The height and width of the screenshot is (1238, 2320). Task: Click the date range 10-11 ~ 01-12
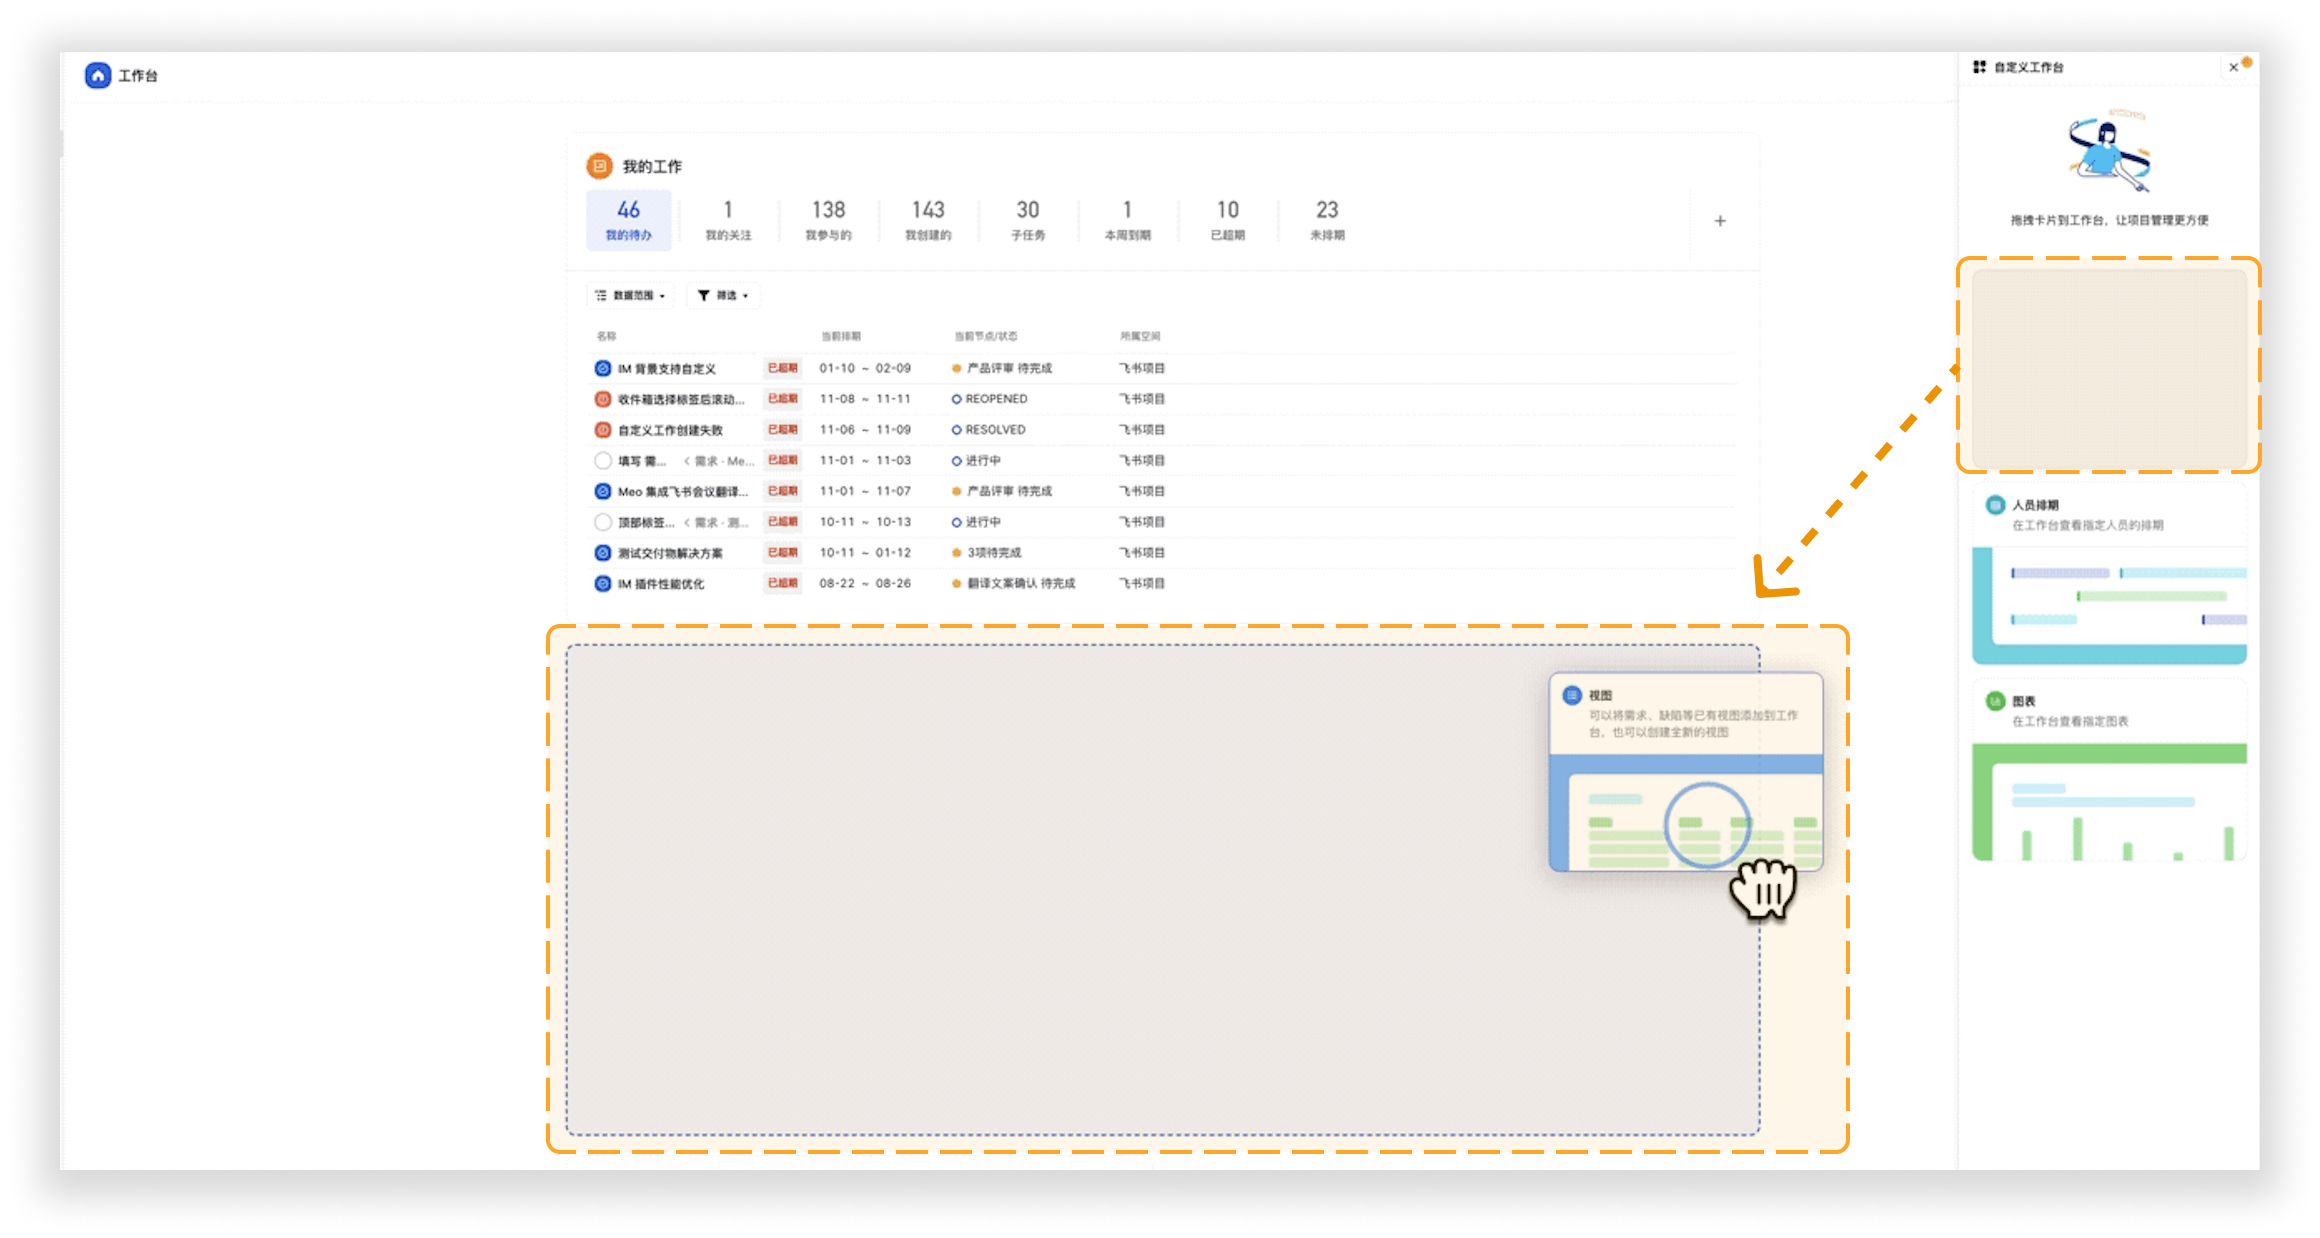coord(865,553)
